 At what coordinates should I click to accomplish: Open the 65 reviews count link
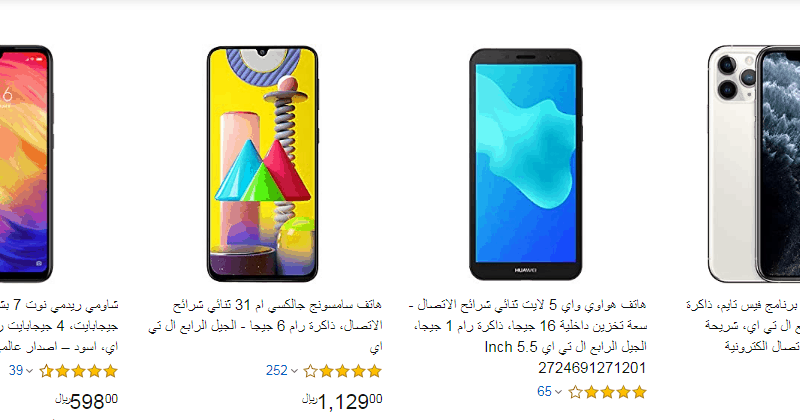[x=544, y=391]
